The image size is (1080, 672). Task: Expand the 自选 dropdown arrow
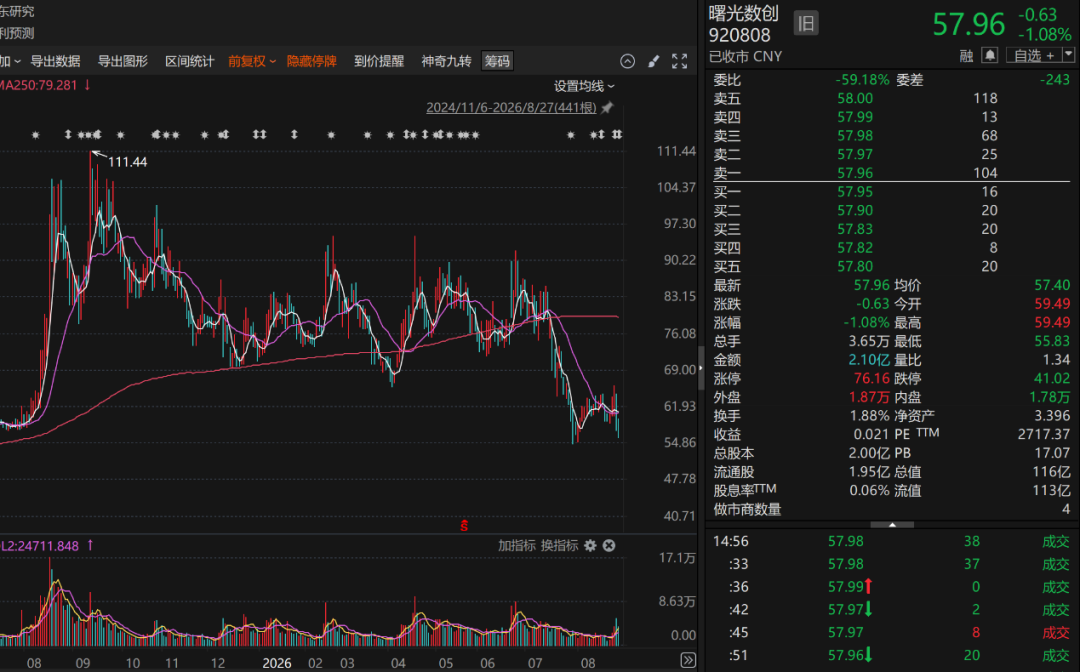[1068, 54]
